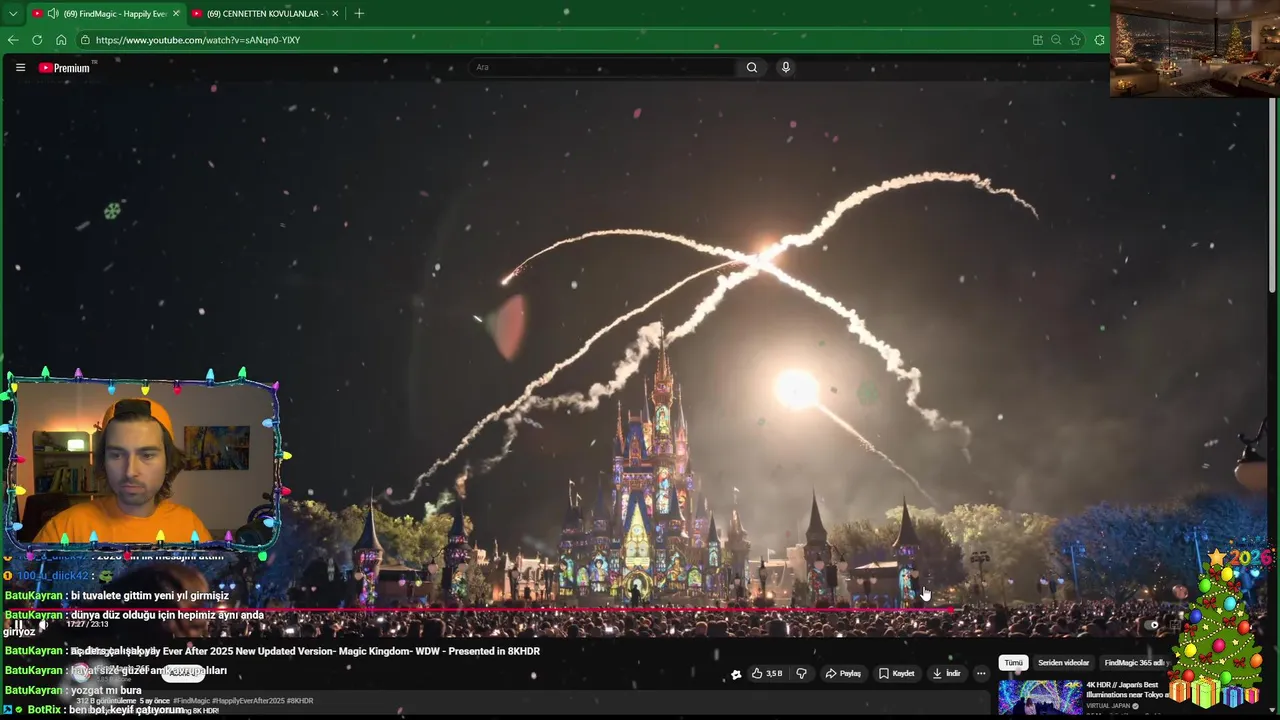Viewport: 1280px width, 720px height.
Task: Select the FindMagic 365 chip
Action: click(x=1134, y=663)
